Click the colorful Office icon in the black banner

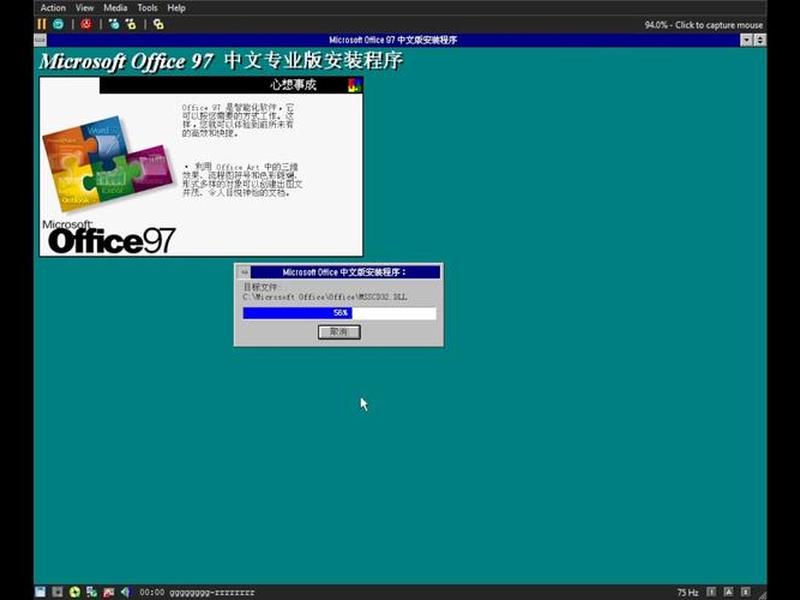pos(354,85)
